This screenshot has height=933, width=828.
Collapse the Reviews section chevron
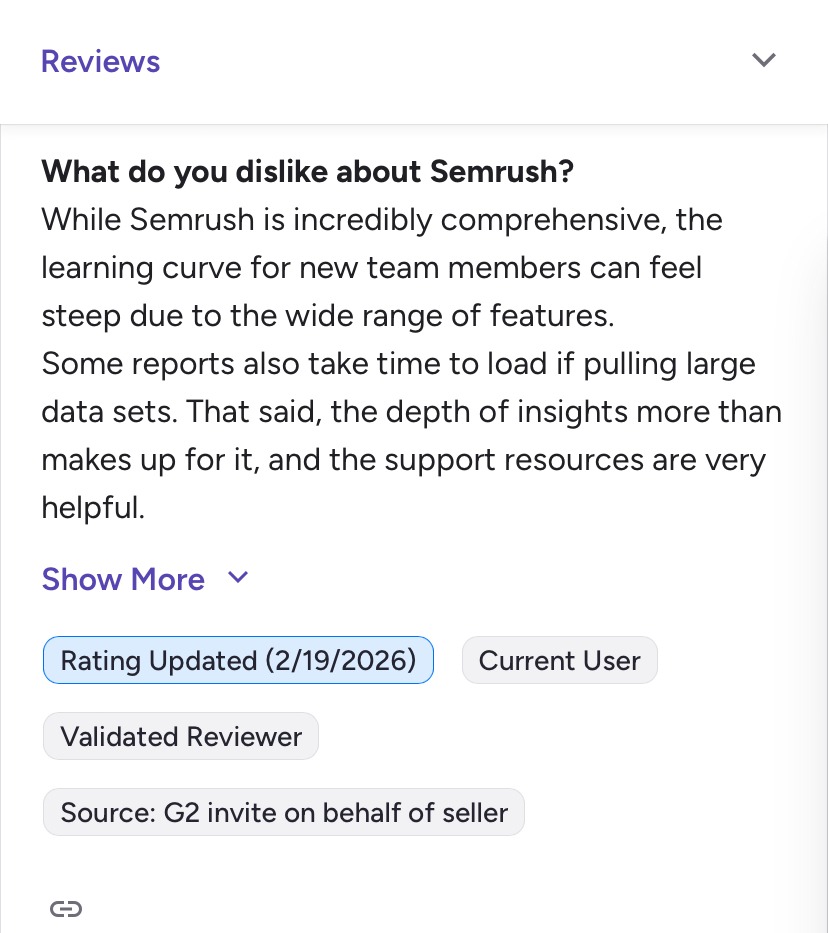764,60
